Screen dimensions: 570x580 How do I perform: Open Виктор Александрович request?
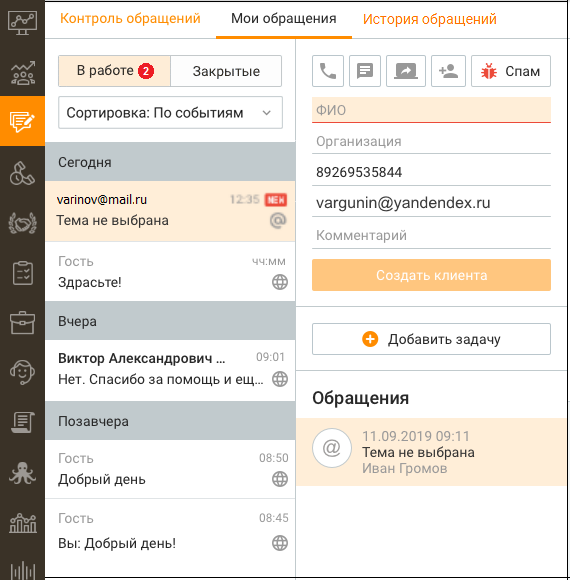pos(170,370)
